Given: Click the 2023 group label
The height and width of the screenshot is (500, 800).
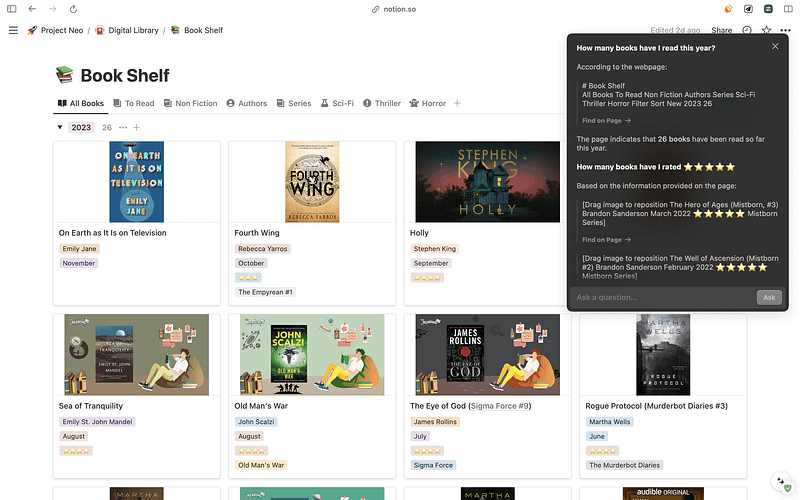Looking at the screenshot, I should point(81,128).
